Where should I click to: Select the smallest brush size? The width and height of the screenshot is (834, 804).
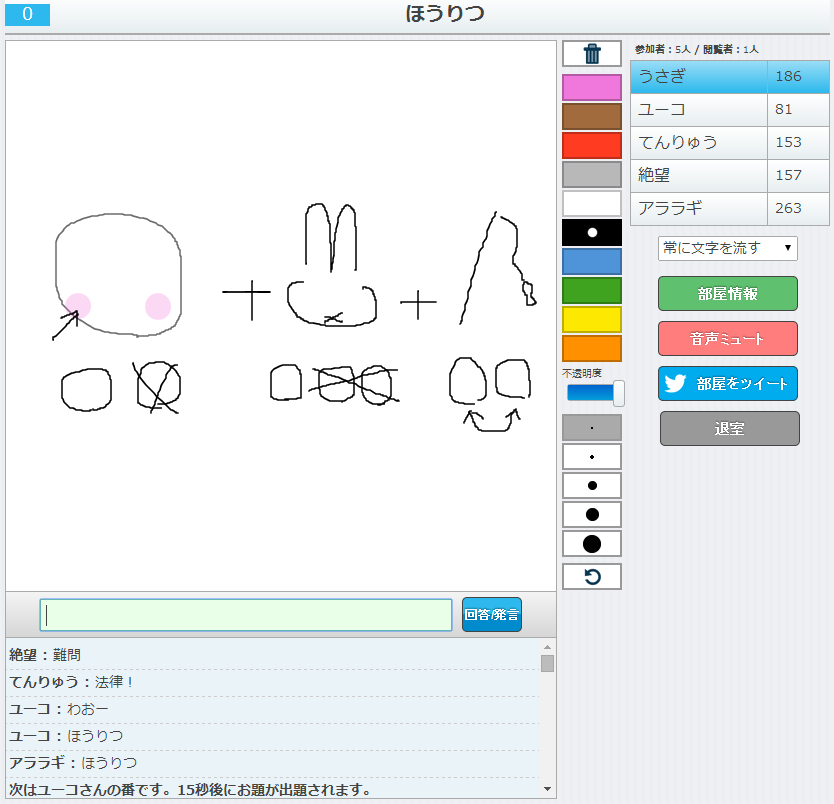click(591, 428)
